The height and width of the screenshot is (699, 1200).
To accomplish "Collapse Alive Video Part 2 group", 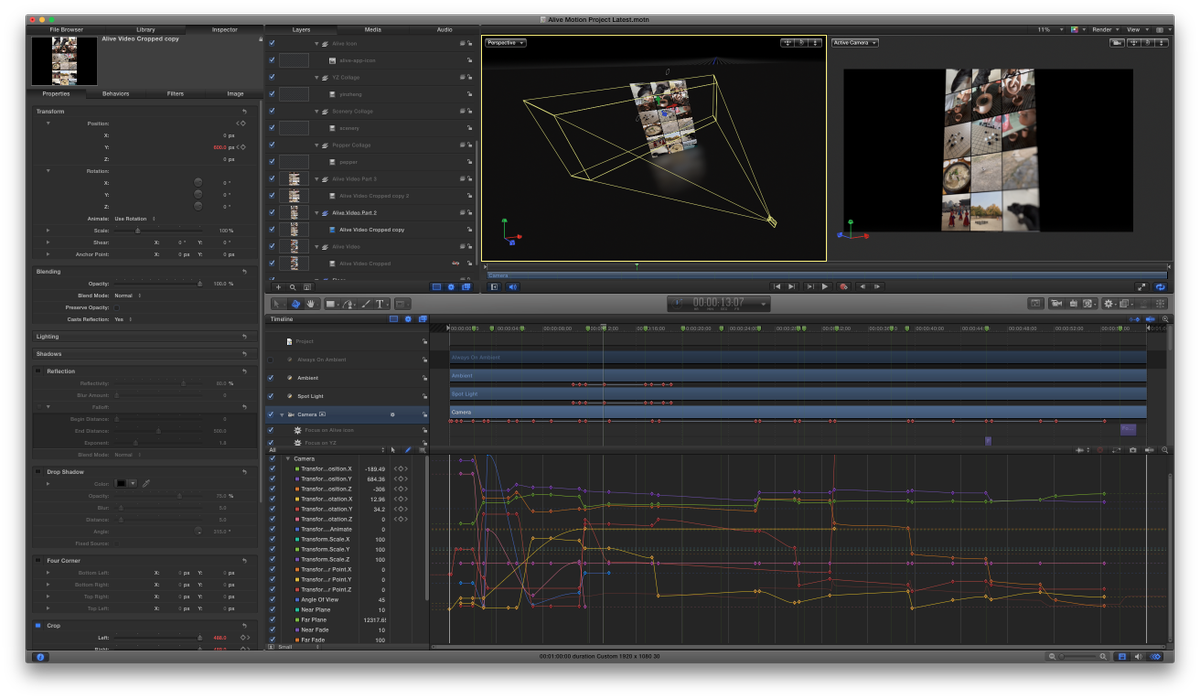I will [317, 213].
